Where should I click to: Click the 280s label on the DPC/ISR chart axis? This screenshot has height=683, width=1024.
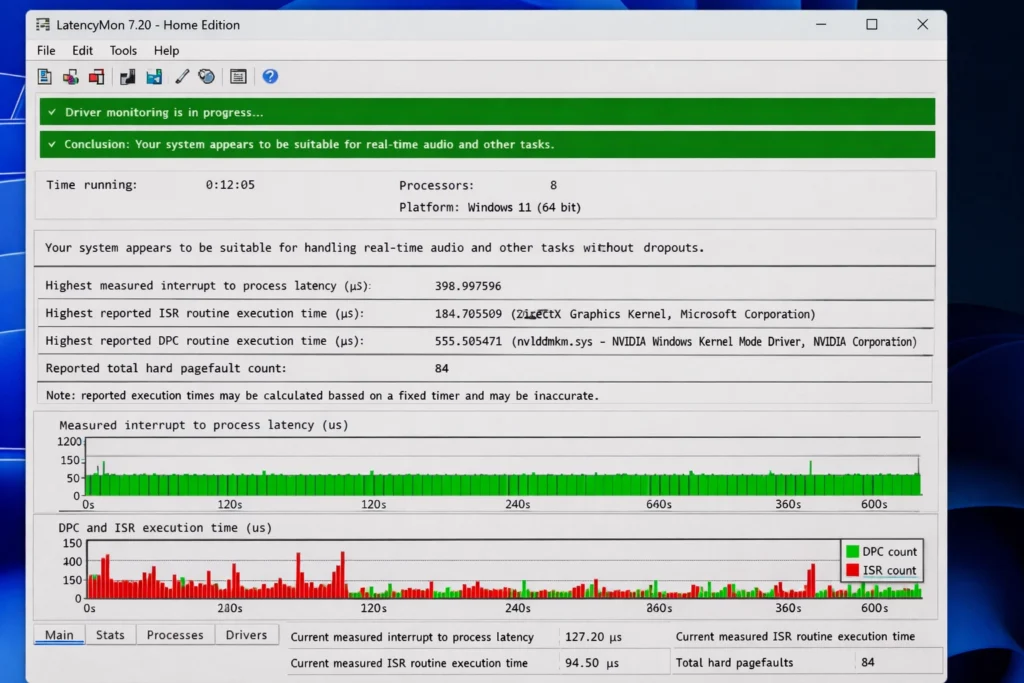(x=230, y=608)
